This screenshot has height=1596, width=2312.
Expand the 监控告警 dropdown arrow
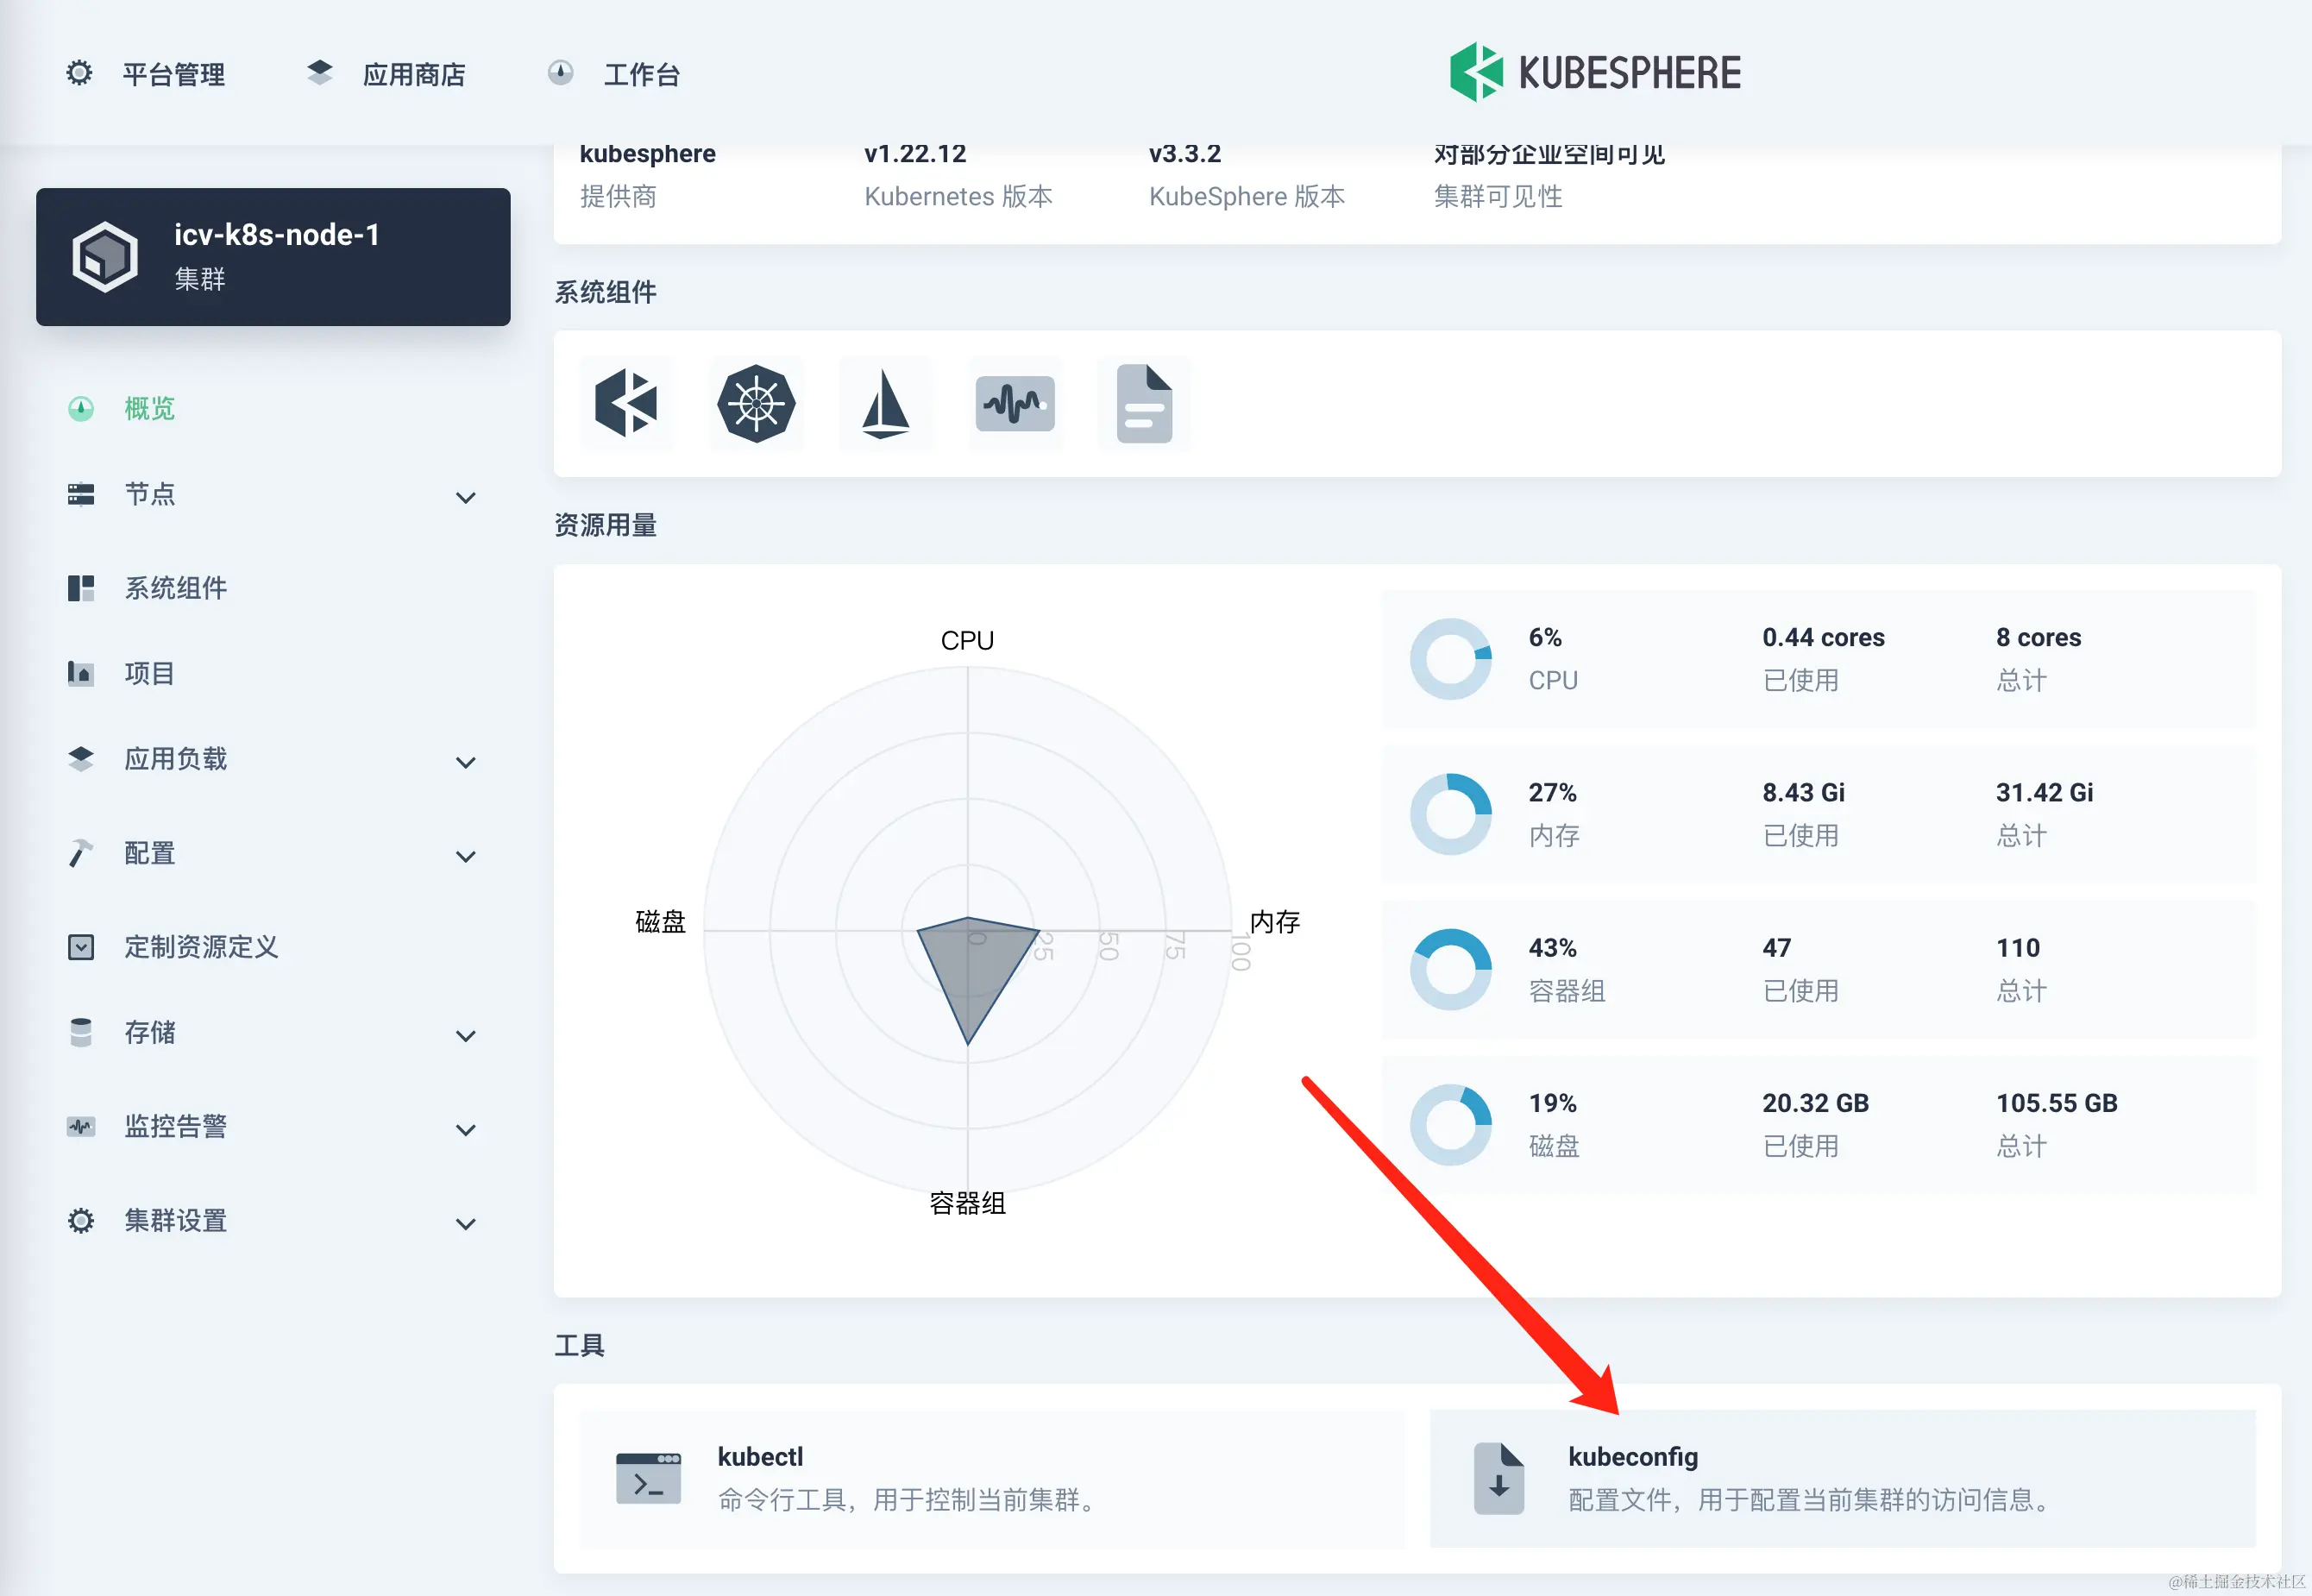465,1129
